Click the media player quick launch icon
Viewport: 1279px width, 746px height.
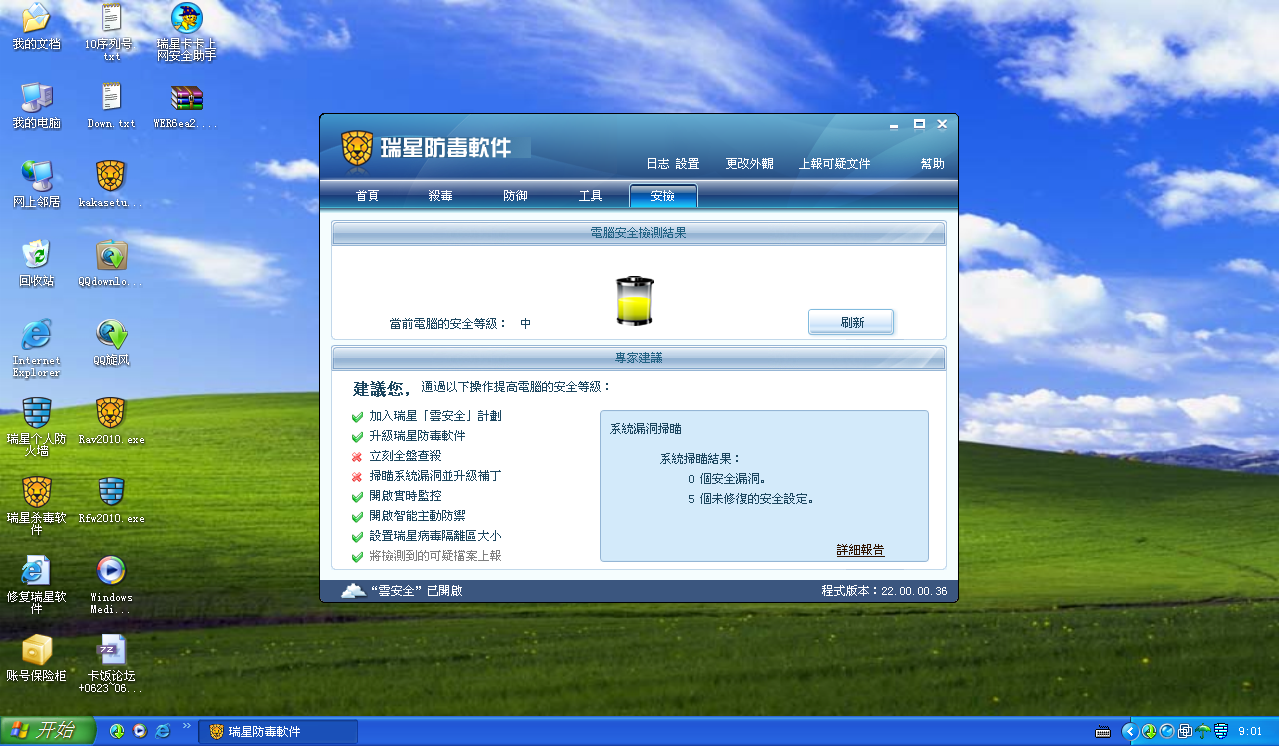(x=140, y=732)
